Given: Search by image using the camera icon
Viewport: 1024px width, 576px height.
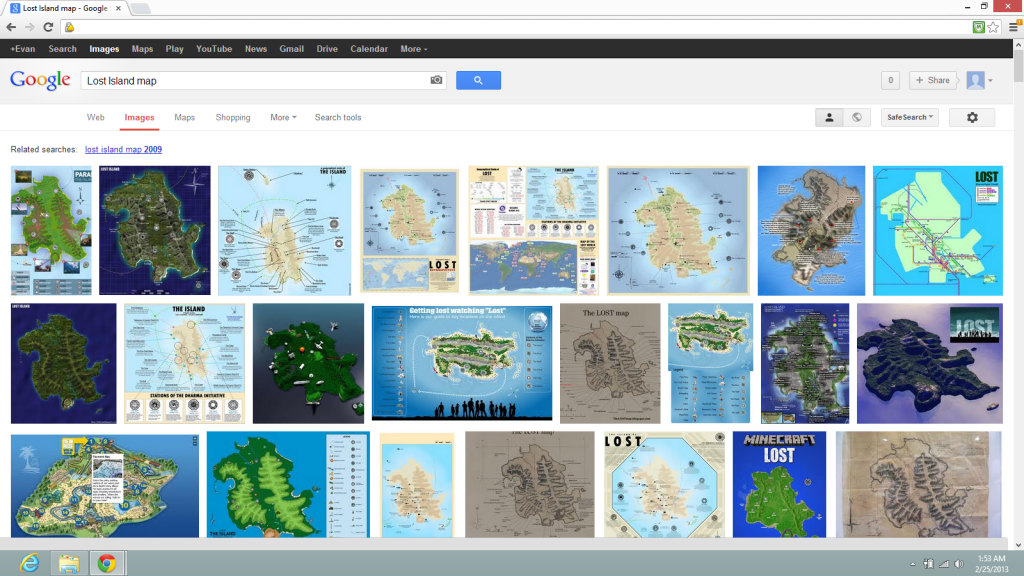Looking at the screenshot, I should (x=436, y=80).
